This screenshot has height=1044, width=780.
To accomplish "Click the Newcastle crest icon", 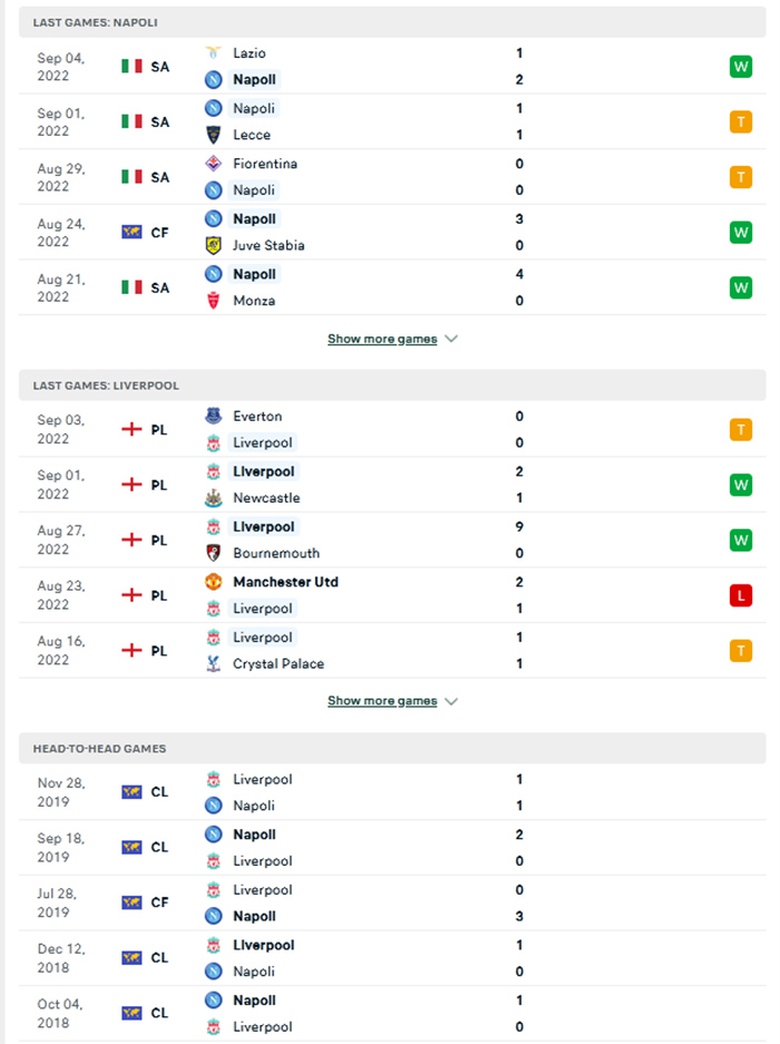I will point(213,498).
